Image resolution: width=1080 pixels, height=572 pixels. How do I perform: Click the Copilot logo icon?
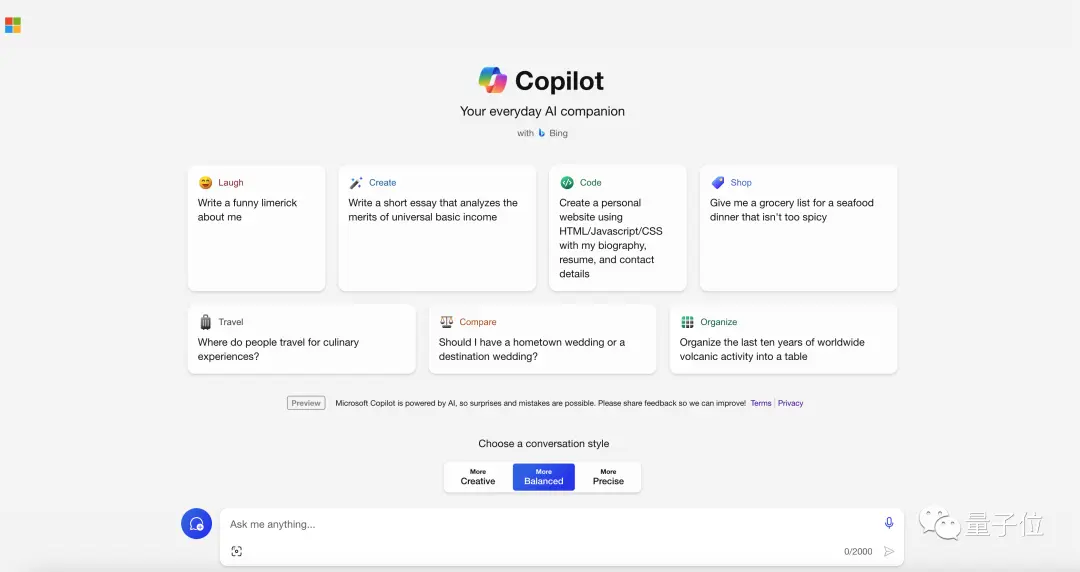click(x=493, y=80)
